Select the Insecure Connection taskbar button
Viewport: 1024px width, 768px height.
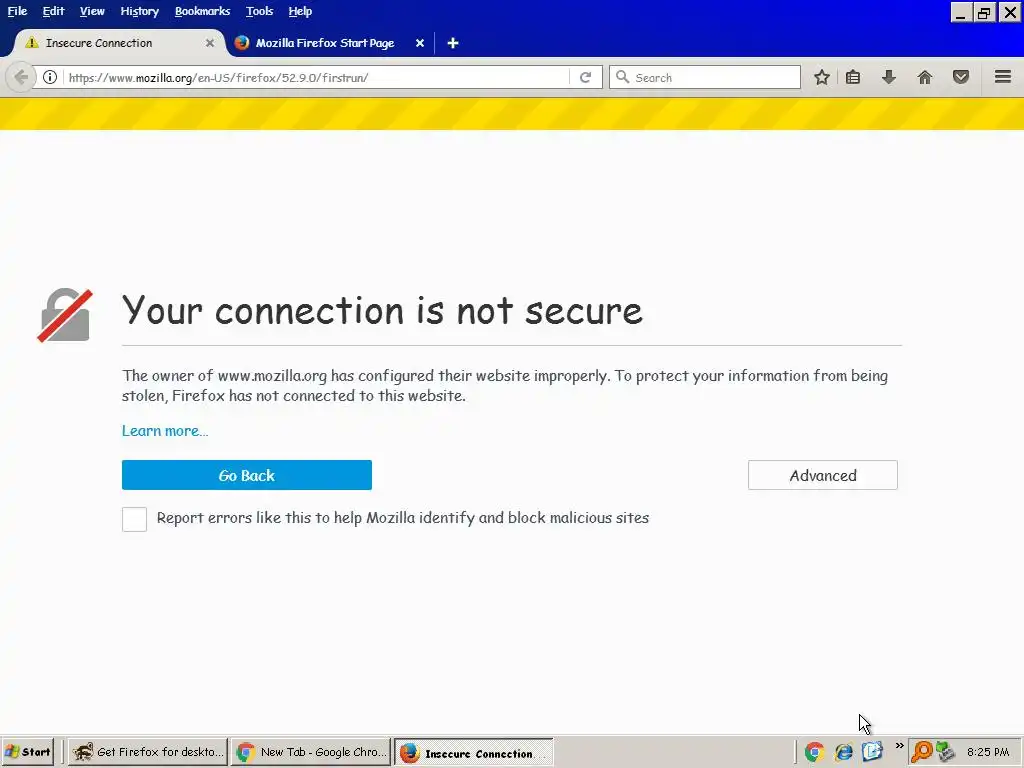tap(474, 752)
